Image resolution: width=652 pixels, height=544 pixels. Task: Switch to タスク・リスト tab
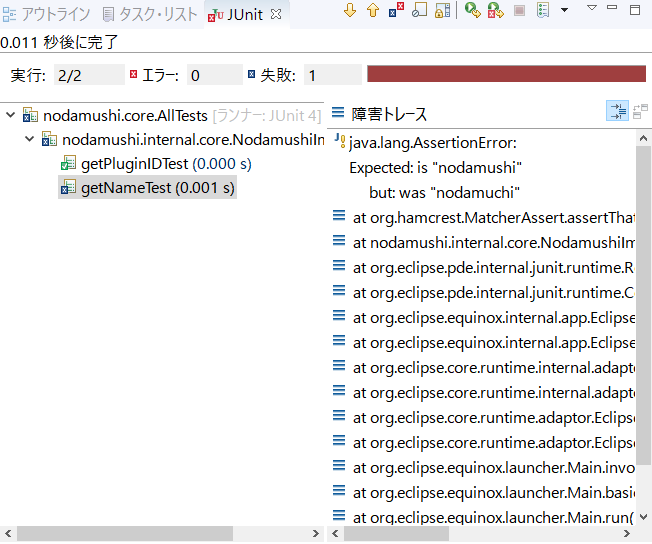point(150,15)
